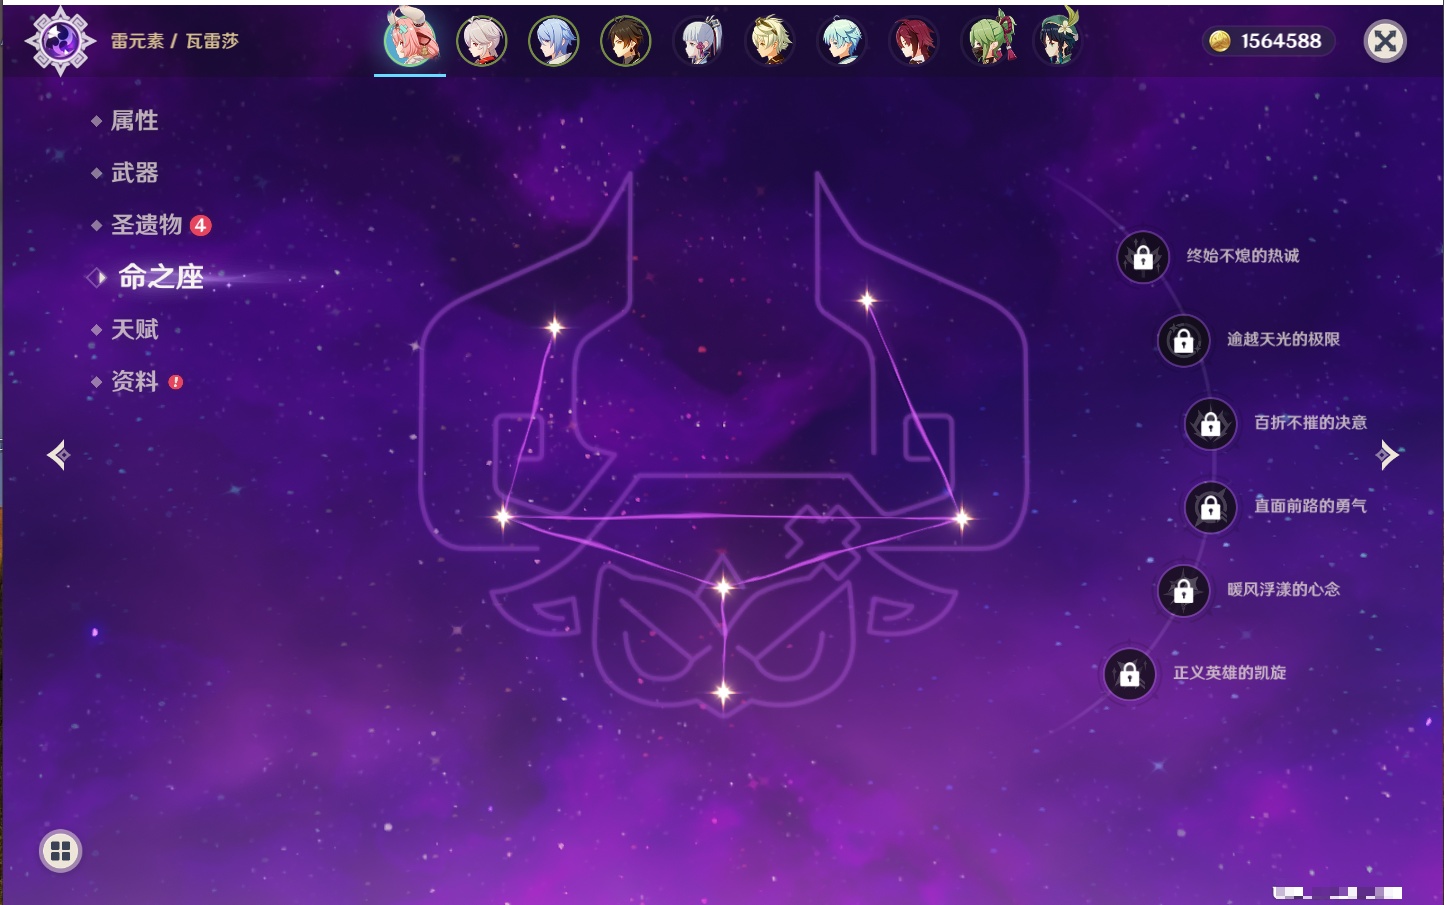The image size is (1444, 905).
Task: Open the 属性 attributes page
Action: coord(135,121)
